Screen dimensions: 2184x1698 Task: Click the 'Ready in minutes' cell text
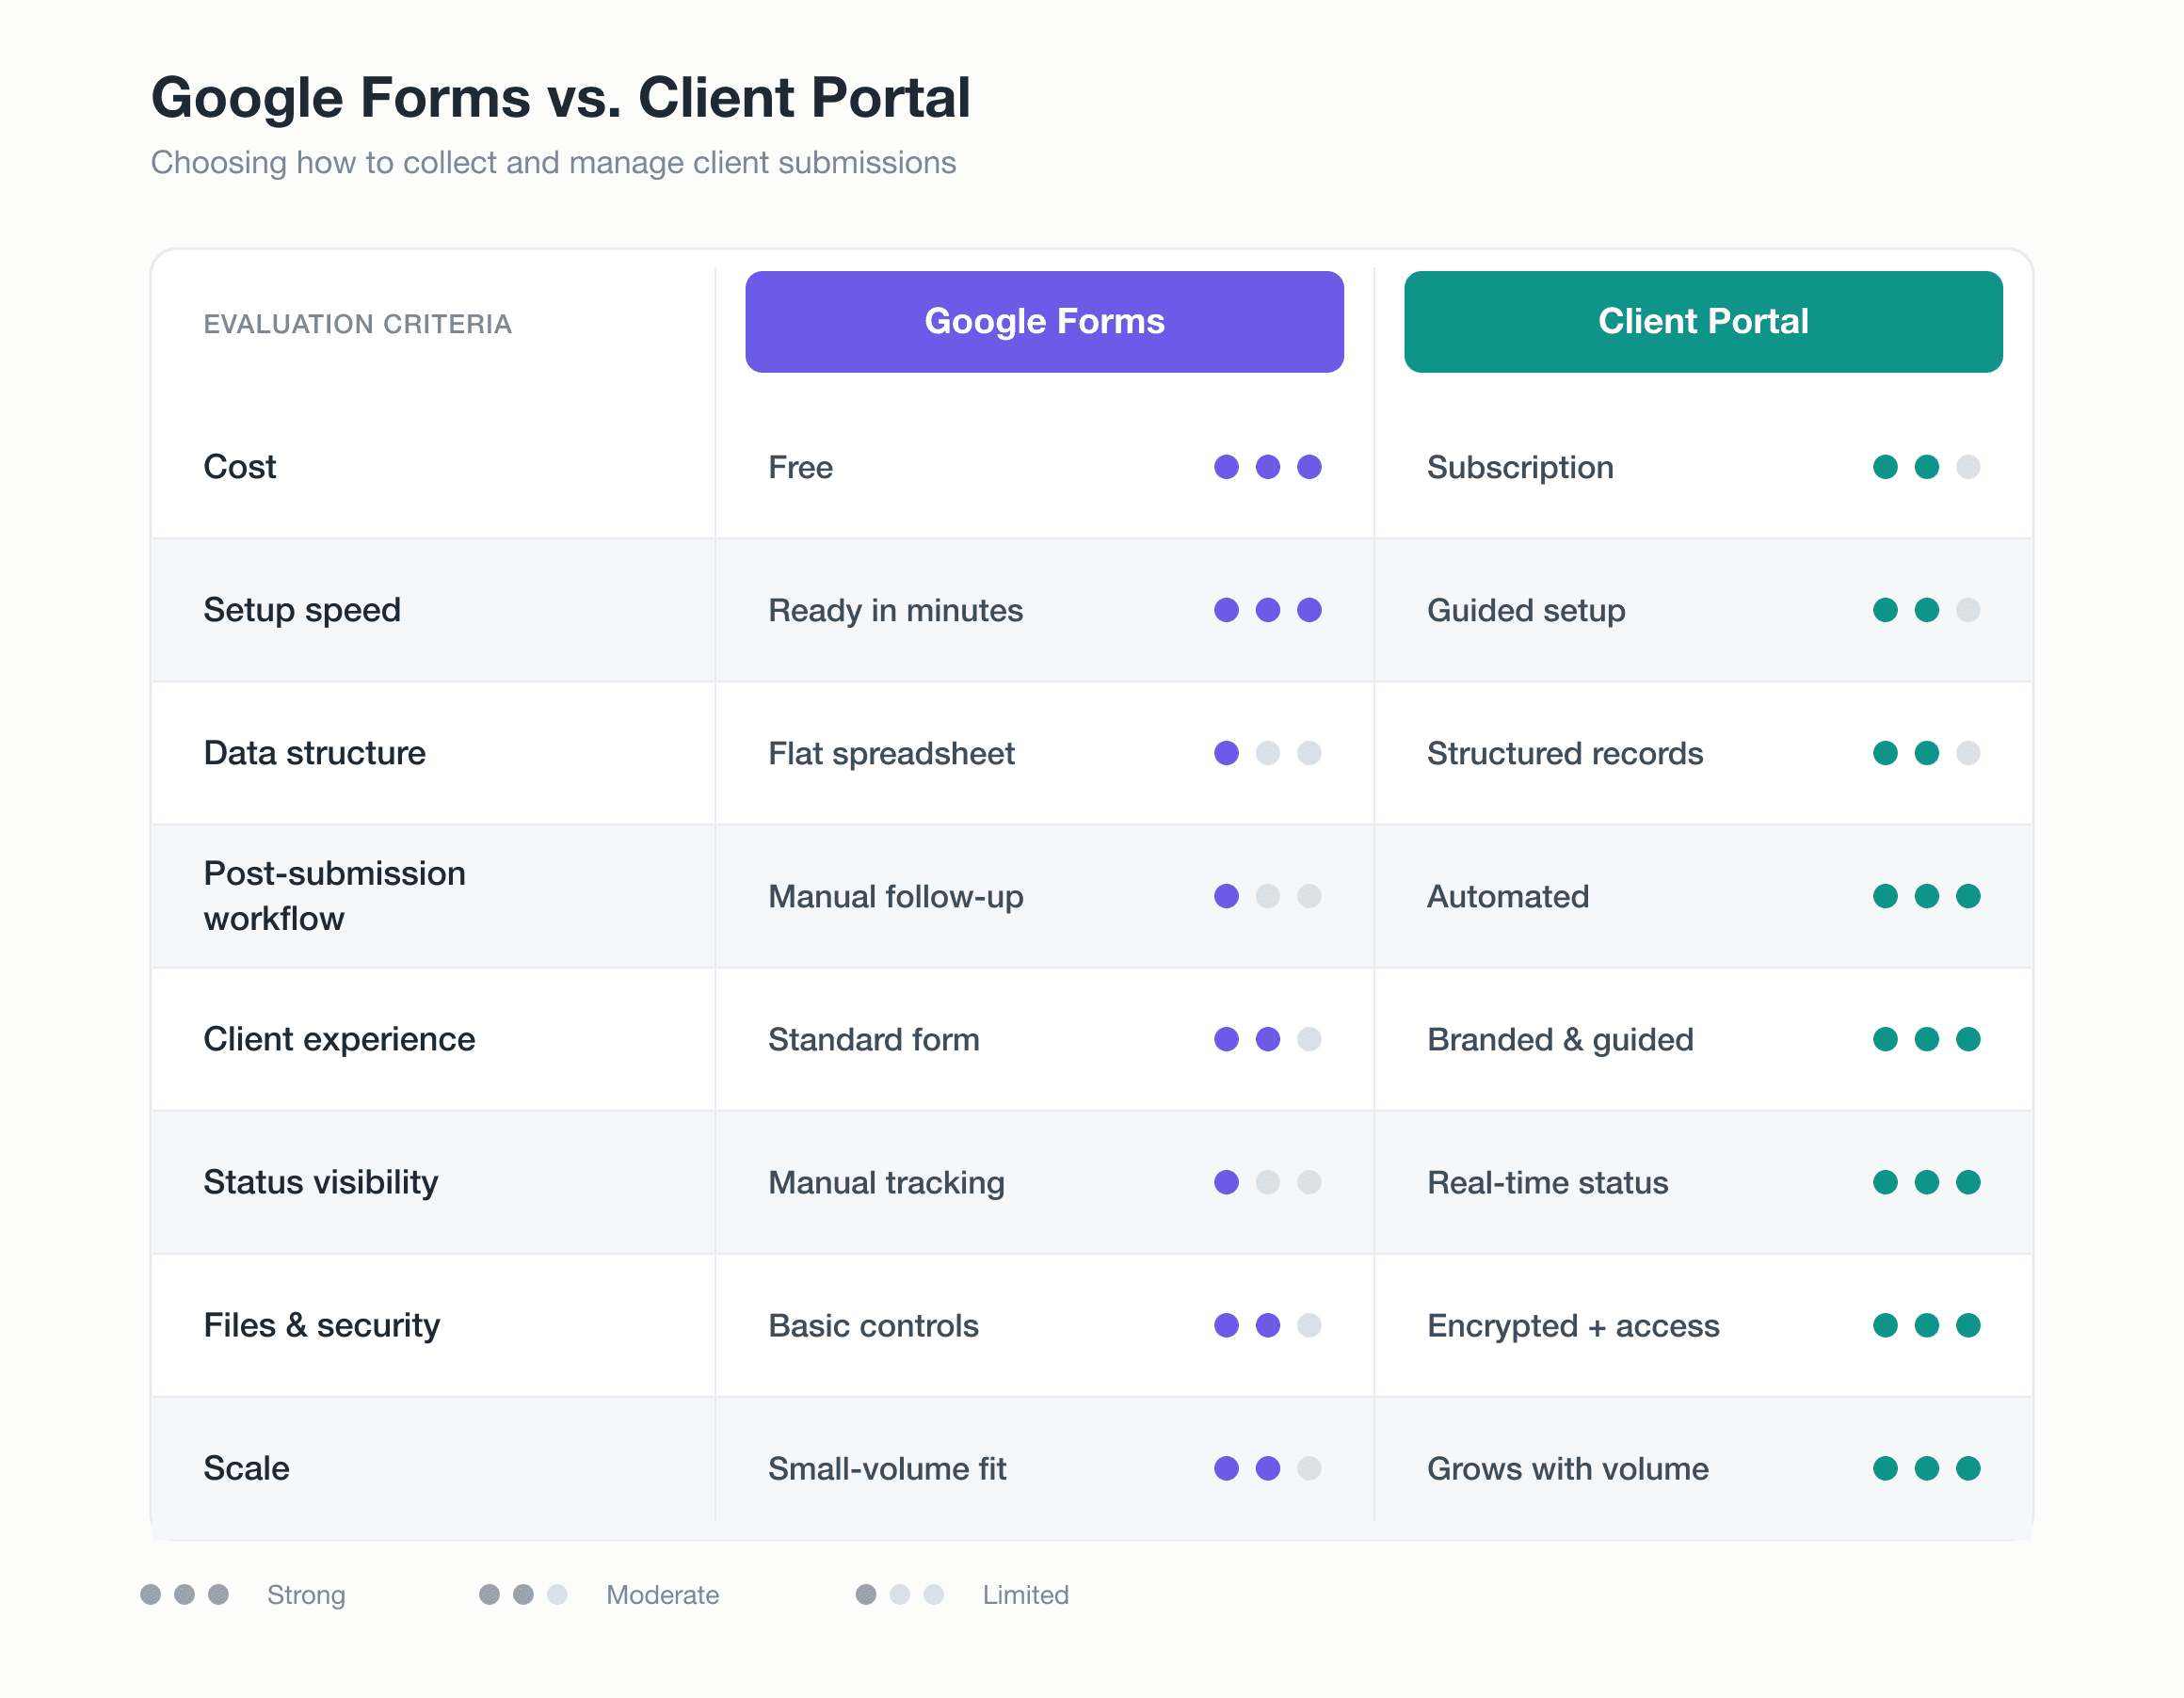click(895, 610)
